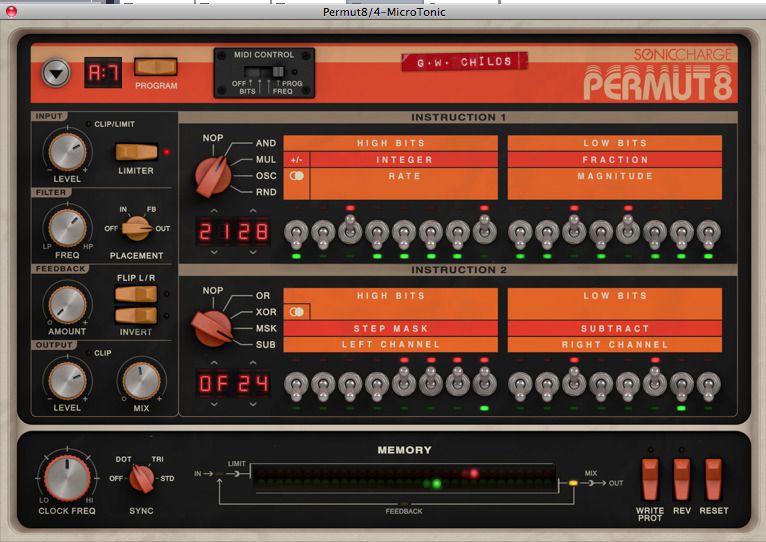Turn the filter PLACEMENT selector
This screenshot has height=542, width=766.
tap(136, 228)
